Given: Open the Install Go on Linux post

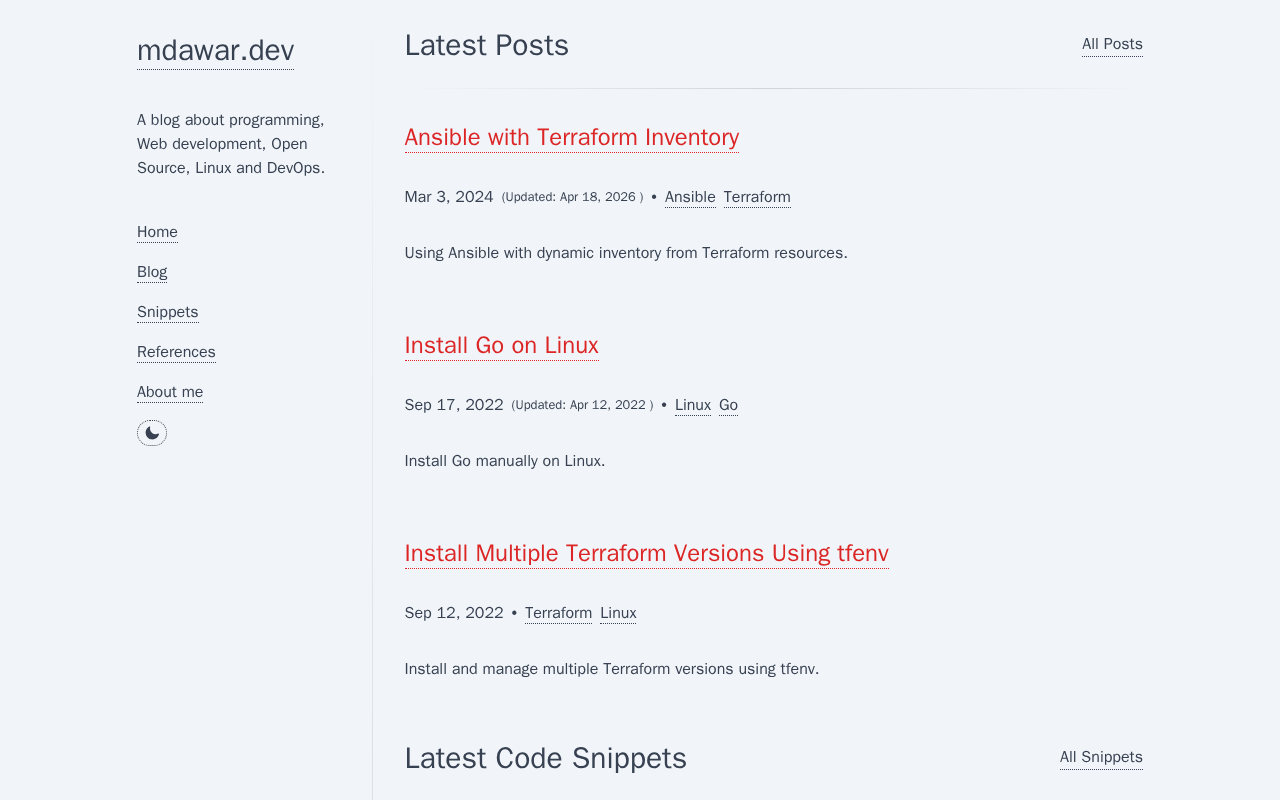Looking at the screenshot, I should [x=501, y=345].
